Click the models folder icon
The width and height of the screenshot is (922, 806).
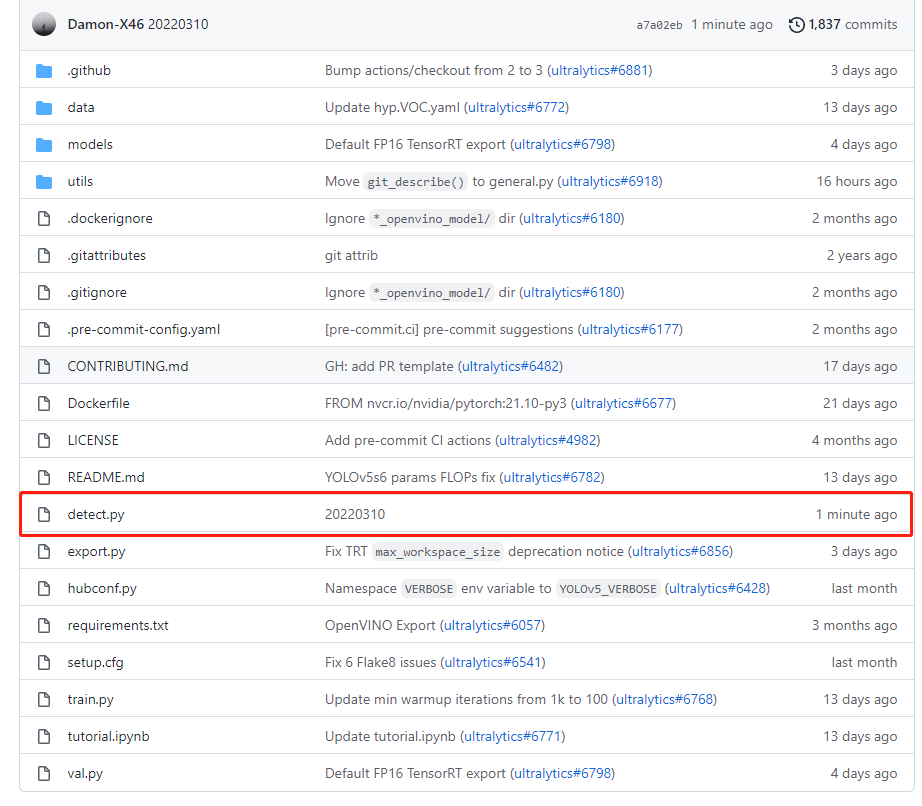pos(44,145)
